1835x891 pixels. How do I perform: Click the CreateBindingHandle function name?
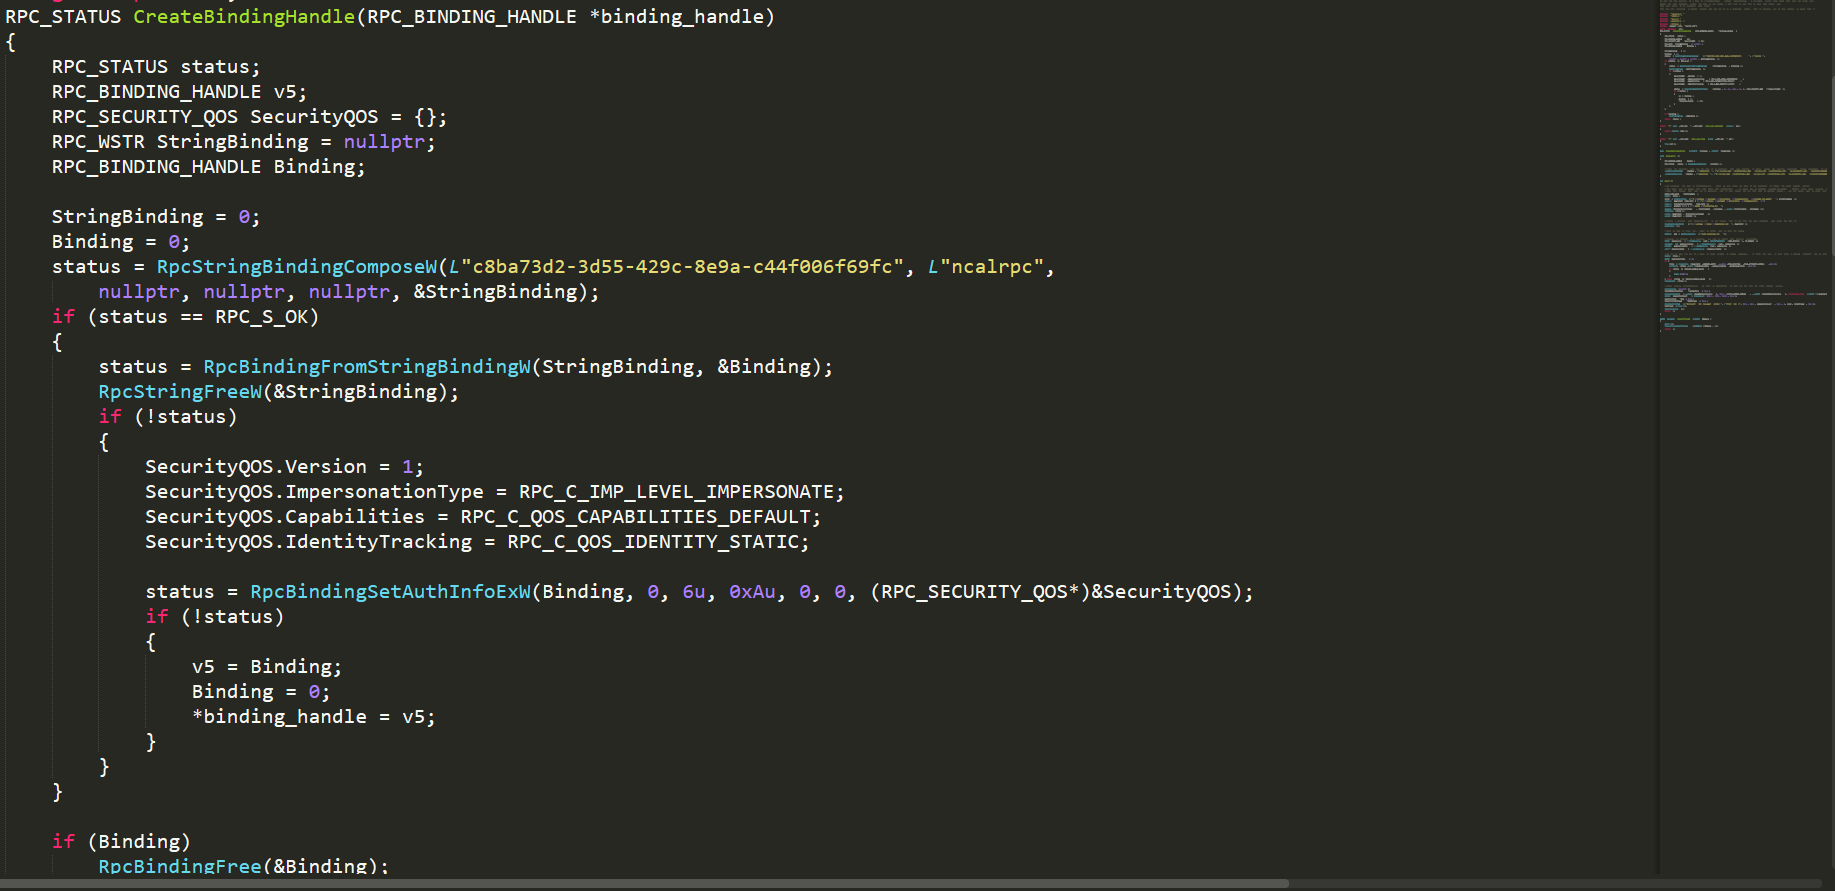[x=244, y=17]
